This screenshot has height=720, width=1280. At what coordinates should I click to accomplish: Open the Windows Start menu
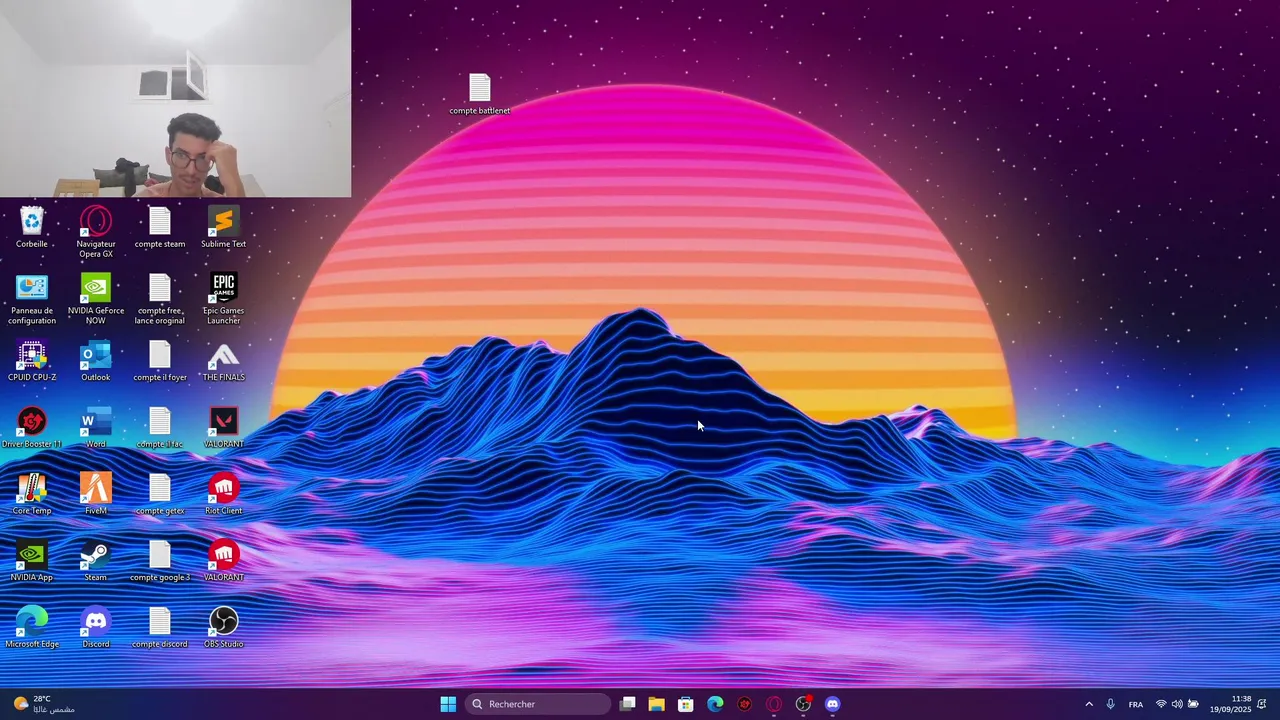click(448, 704)
